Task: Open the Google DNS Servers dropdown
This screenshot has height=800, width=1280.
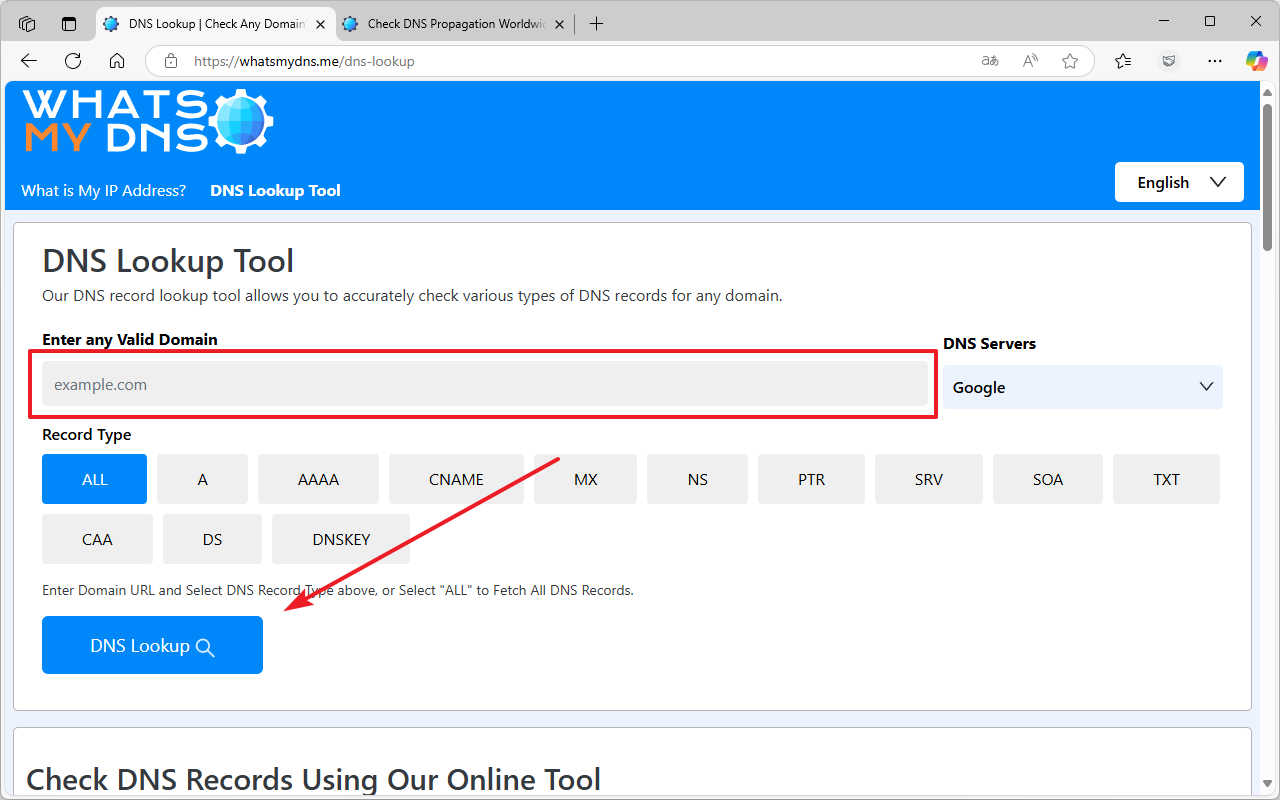Action: [x=1082, y=387]
